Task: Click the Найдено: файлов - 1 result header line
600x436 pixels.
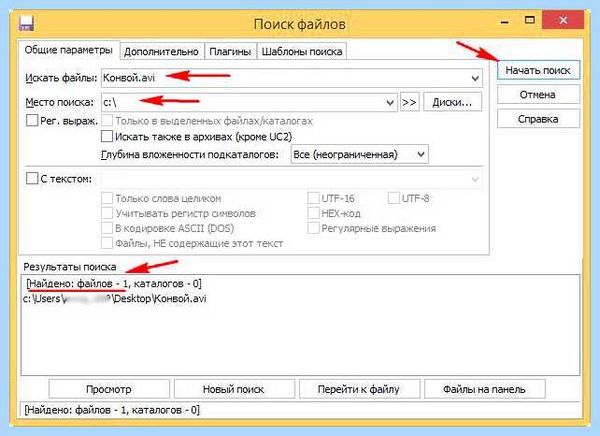Action: (114, 284)
